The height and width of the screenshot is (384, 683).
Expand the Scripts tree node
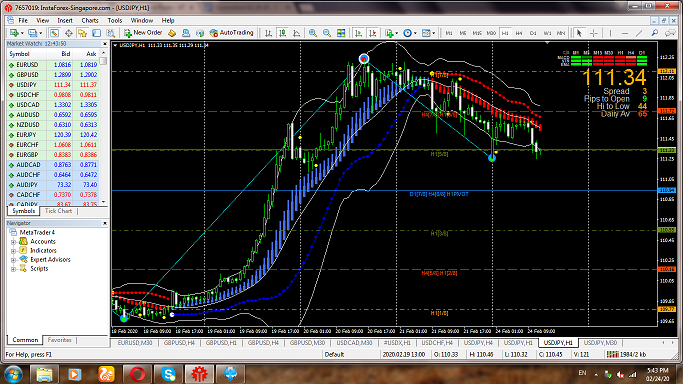tap(13, 269)
